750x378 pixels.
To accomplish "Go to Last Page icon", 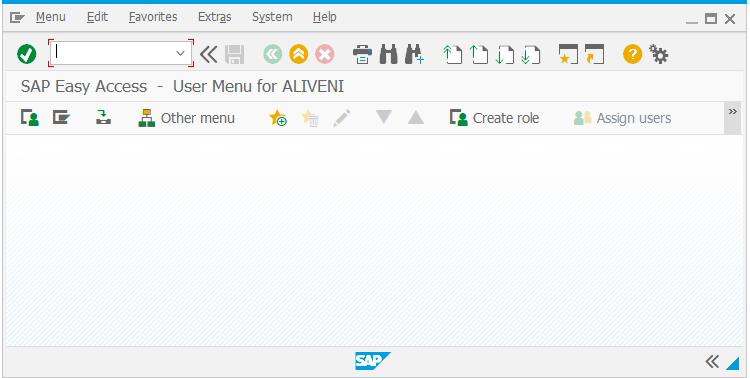I will point(530,54).
